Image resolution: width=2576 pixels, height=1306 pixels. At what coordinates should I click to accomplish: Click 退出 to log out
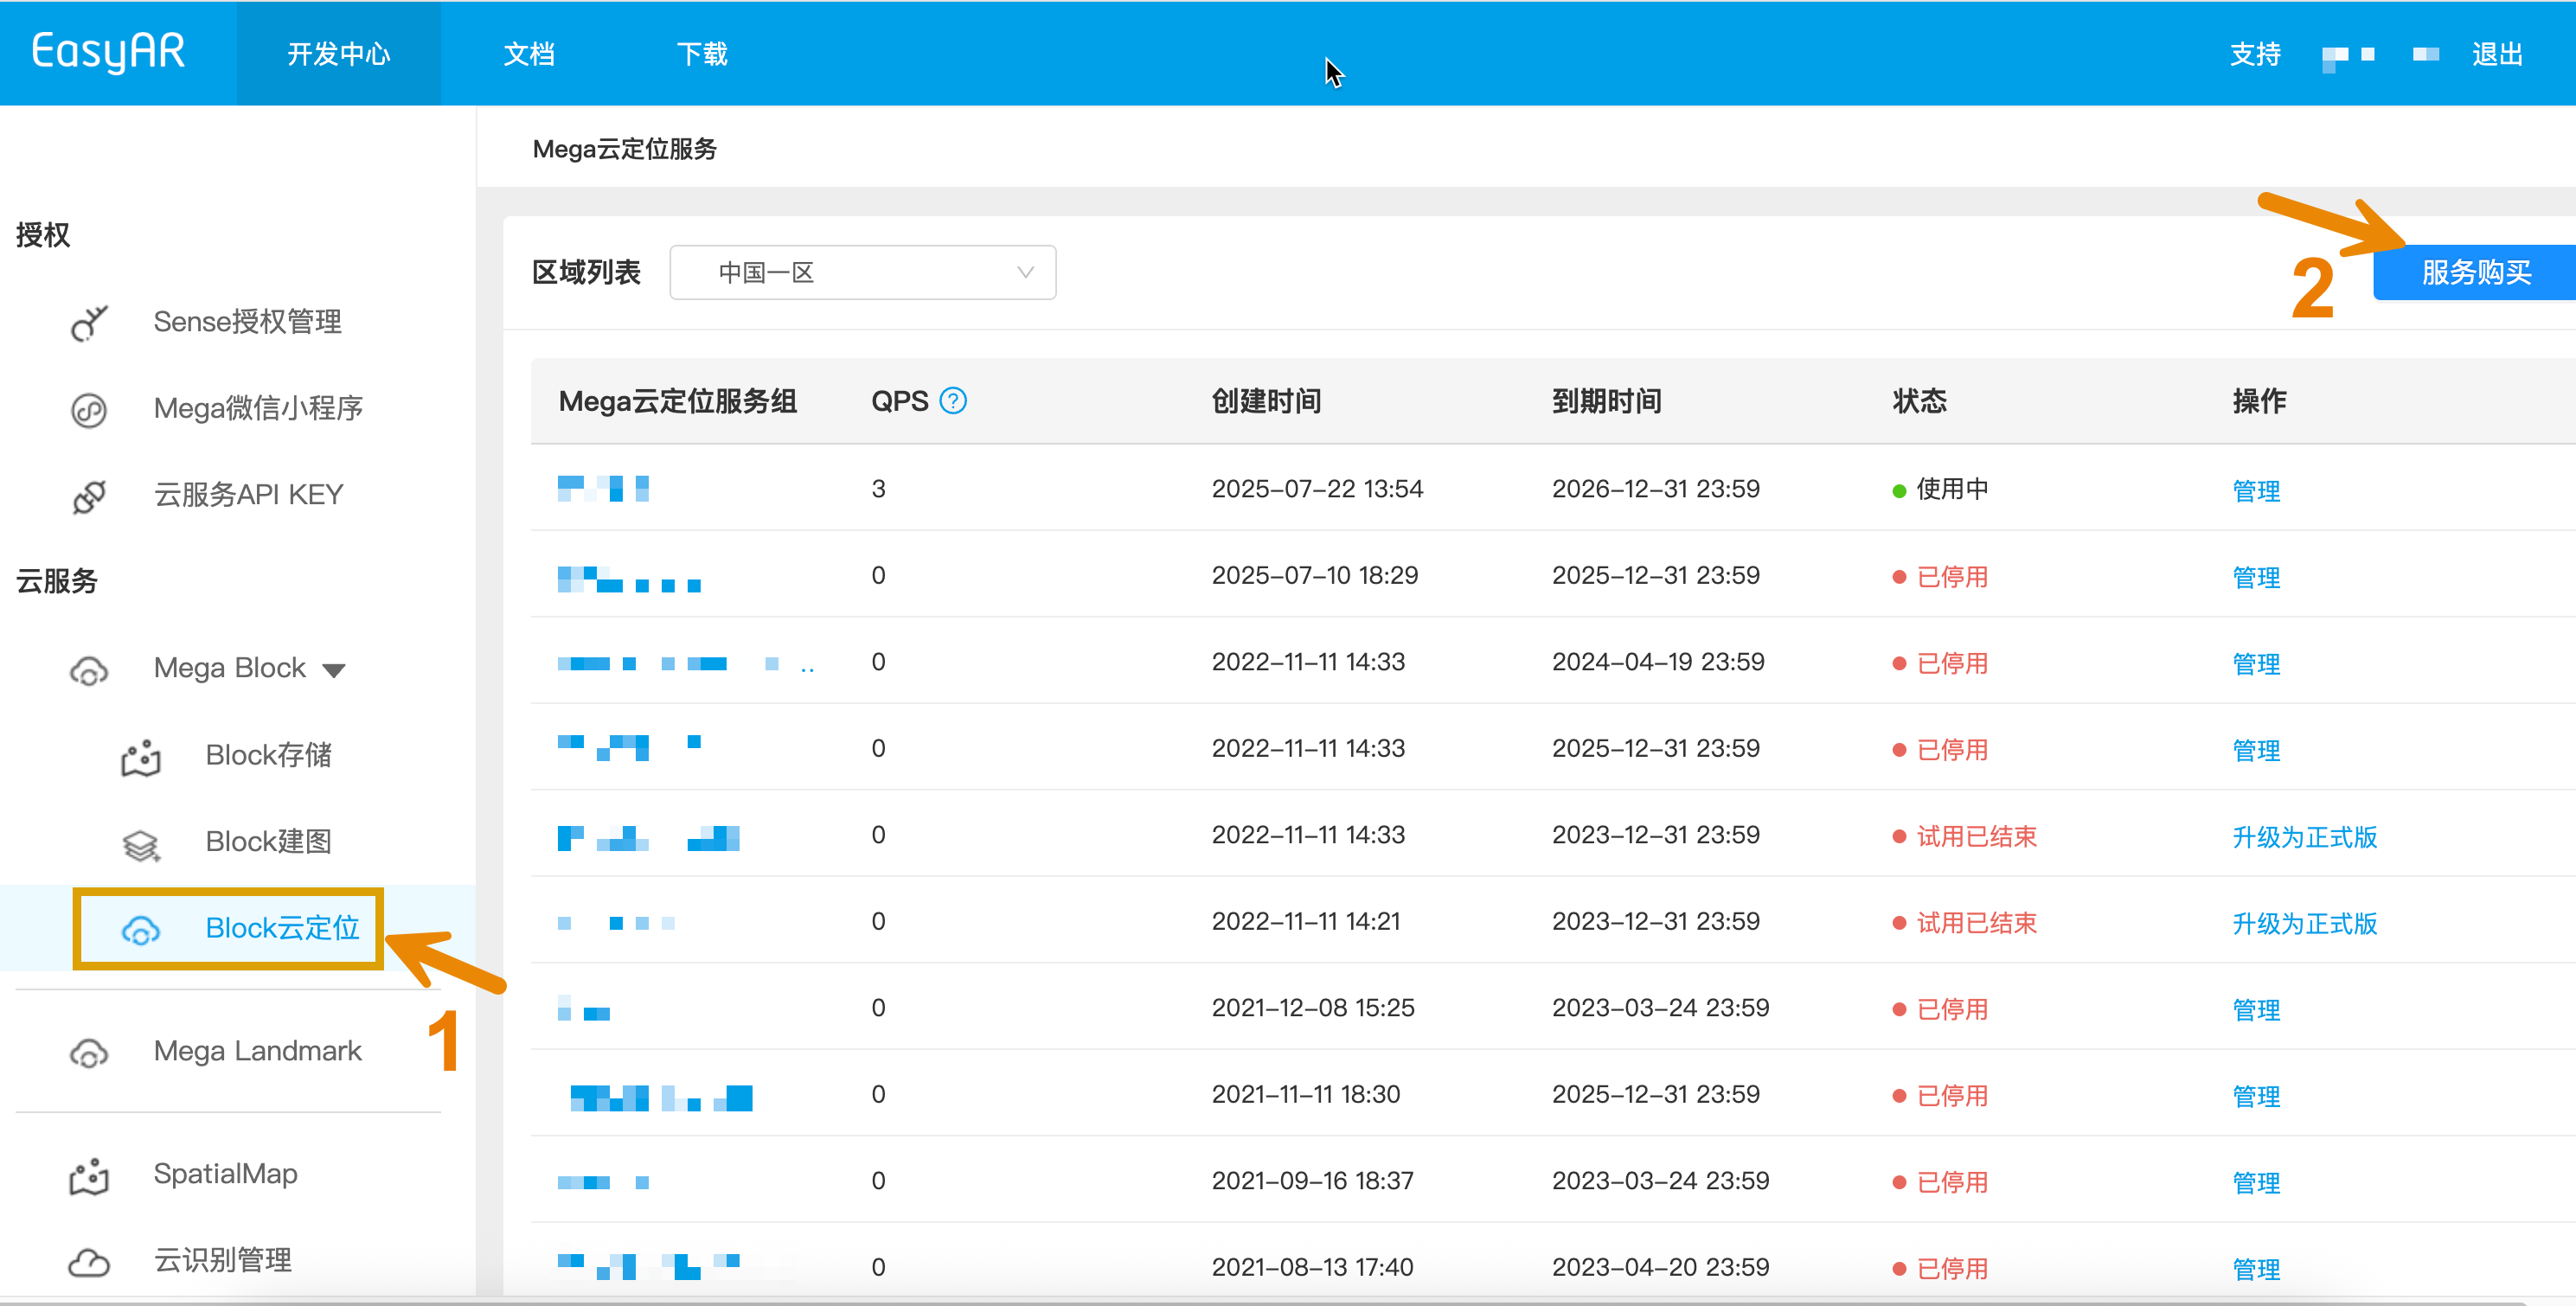[x=2496, y=54]
